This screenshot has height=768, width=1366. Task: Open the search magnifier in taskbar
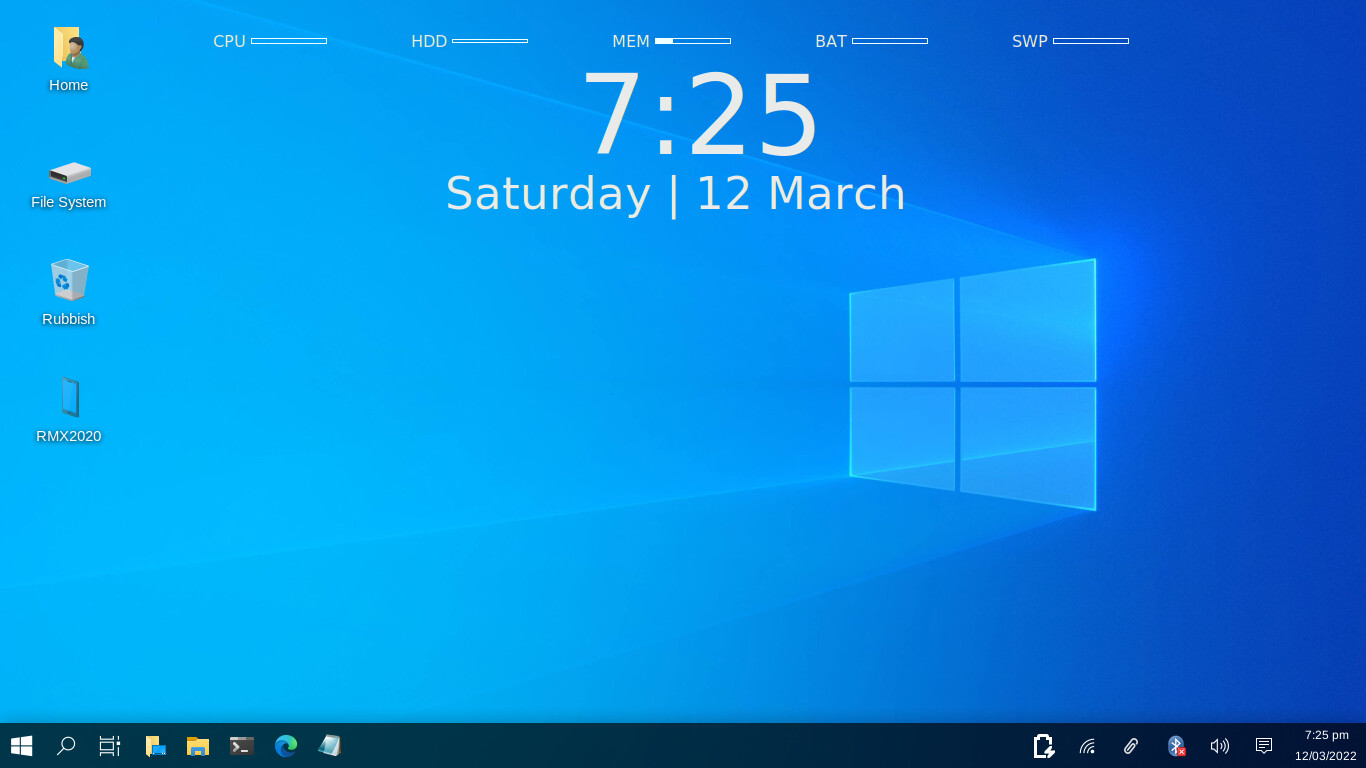66,746
